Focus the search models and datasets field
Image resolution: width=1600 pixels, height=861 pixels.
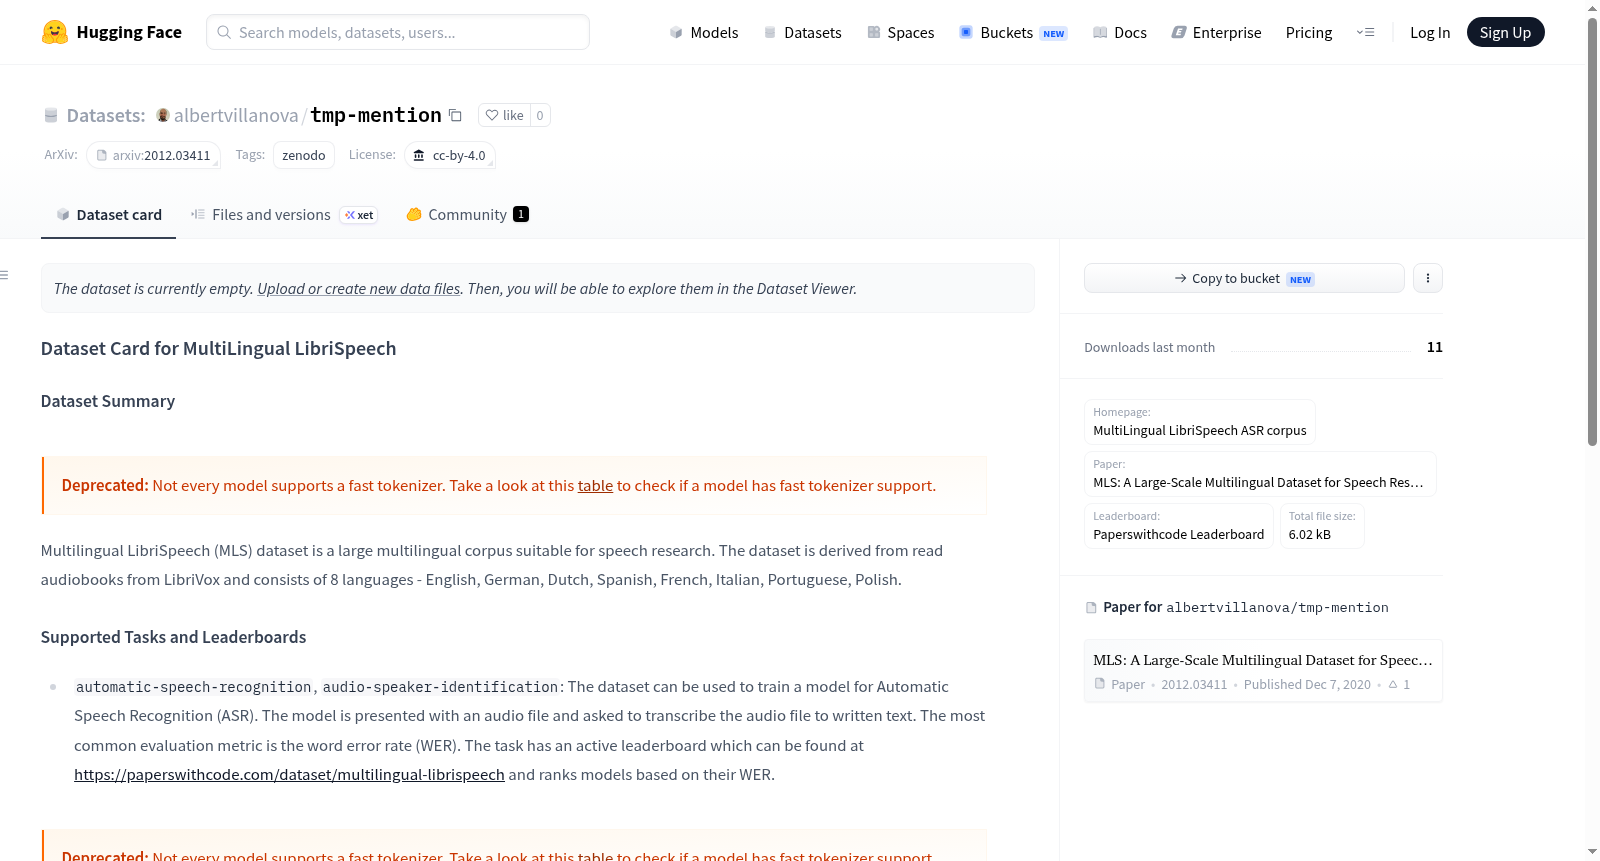click(x=398, y=32)
